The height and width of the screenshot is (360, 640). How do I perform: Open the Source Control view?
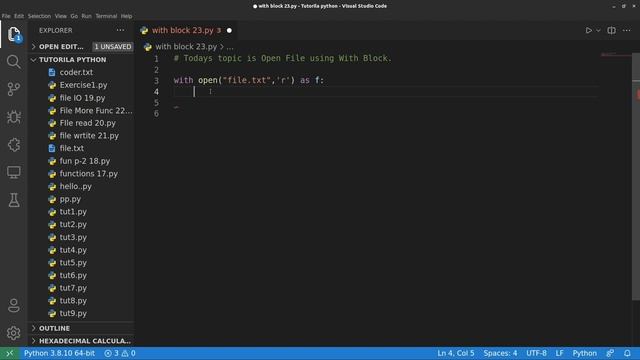click(x=13, y=89)
